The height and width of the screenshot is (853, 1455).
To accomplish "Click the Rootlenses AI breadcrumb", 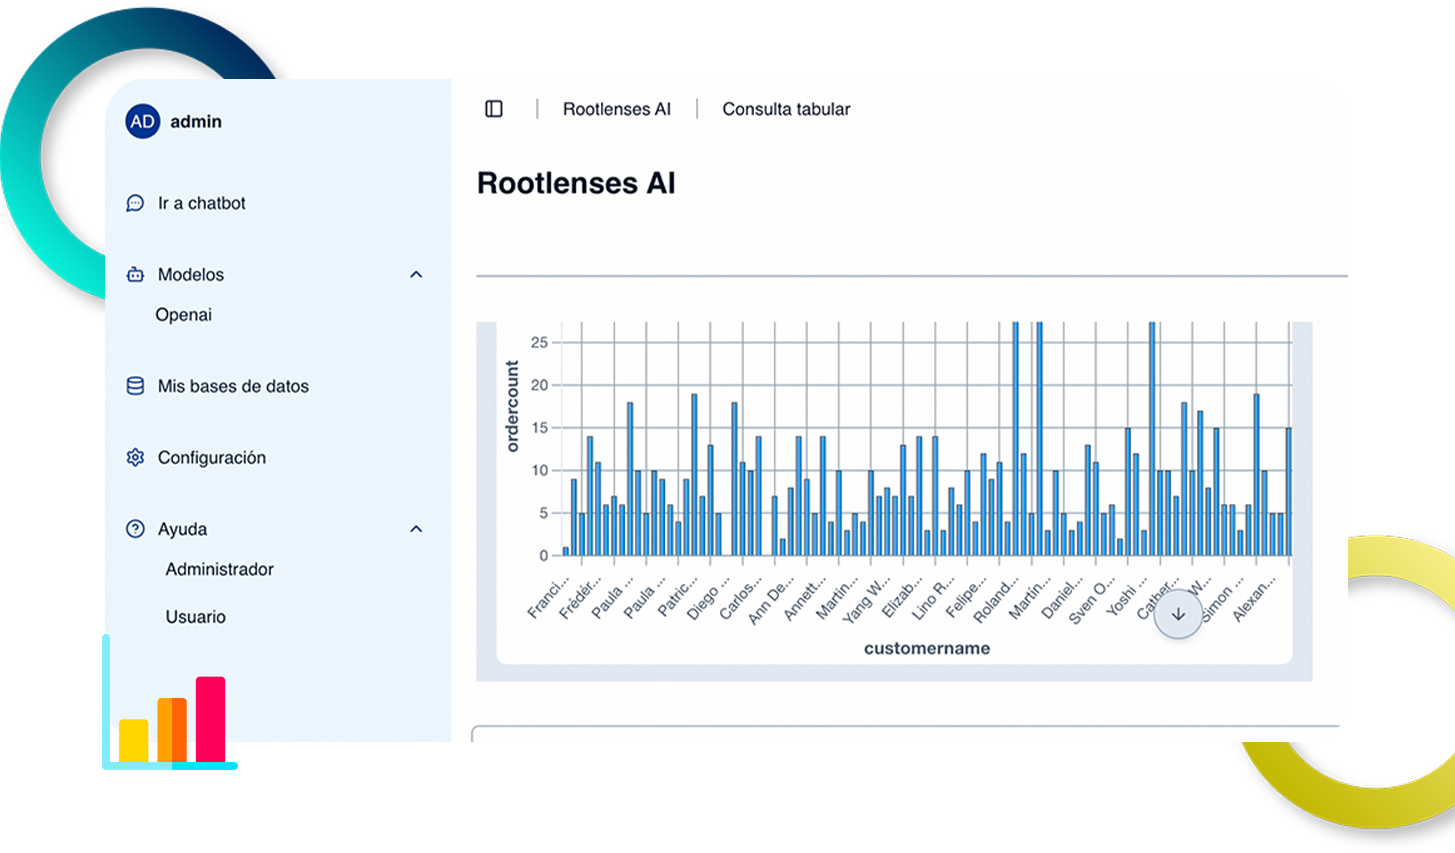I will point(617,109).
